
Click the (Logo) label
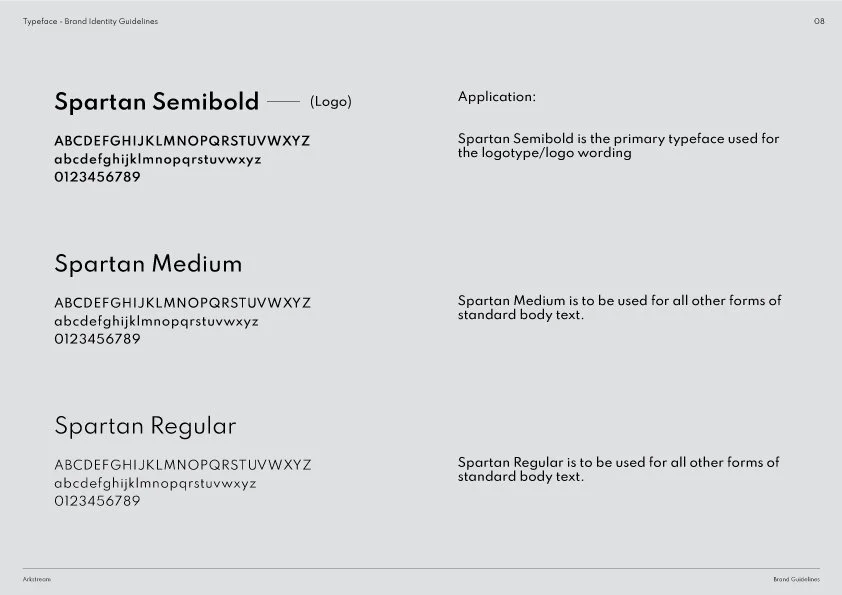pyautogui.click(x=331, y=101)
